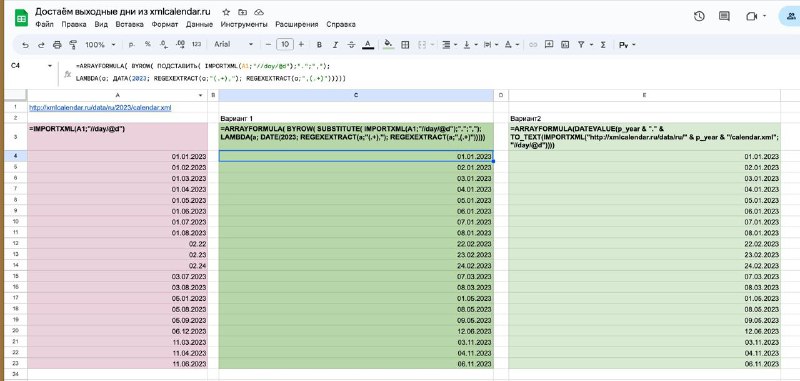This screenshot has width=800, height=381.
Task: Select row 23 header
Action: [15, 364]
